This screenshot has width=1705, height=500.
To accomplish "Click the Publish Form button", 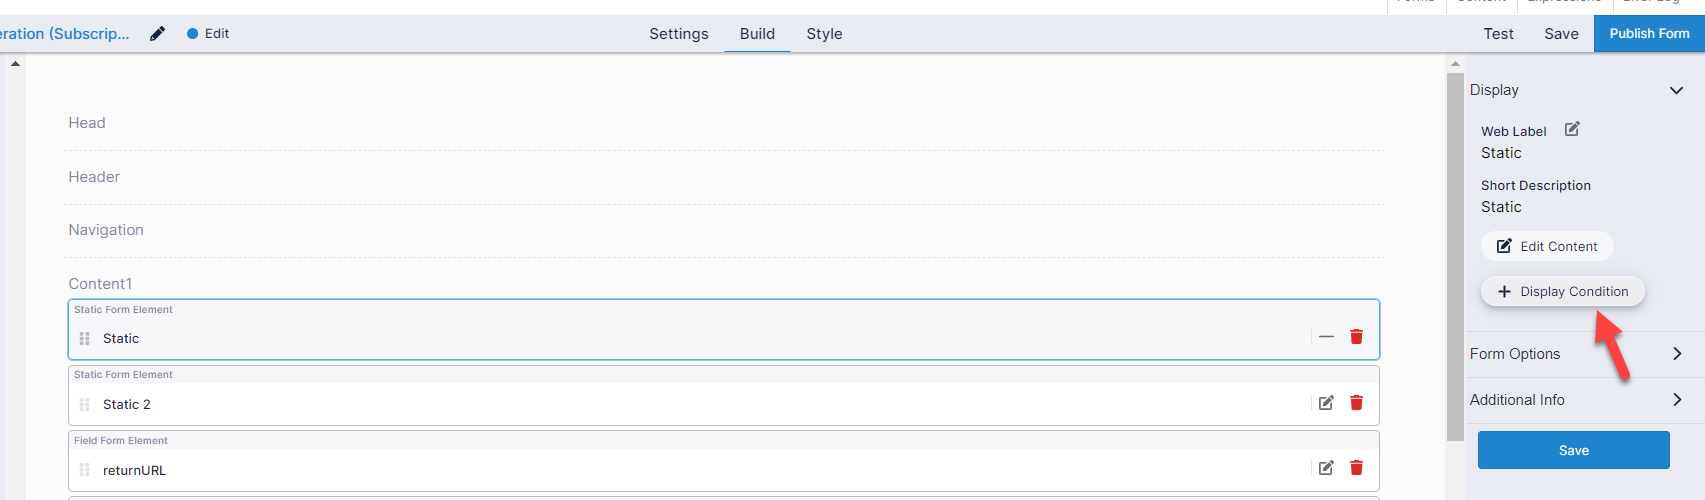I will click(1649, 34).
